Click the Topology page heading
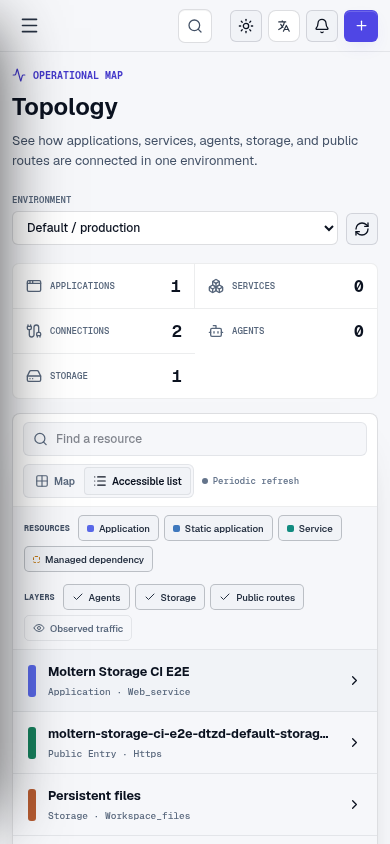This screenshot has width=390, height=844. (x=65, y=107)
